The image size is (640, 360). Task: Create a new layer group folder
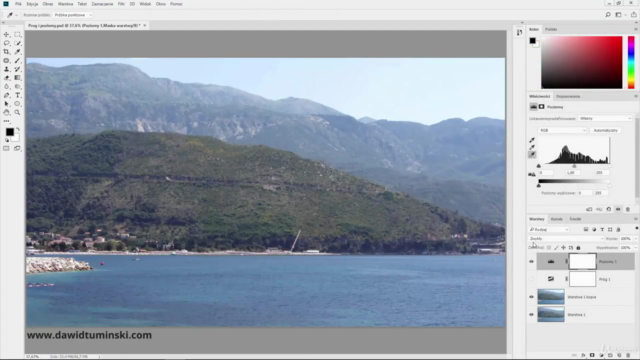pos(610,356)
